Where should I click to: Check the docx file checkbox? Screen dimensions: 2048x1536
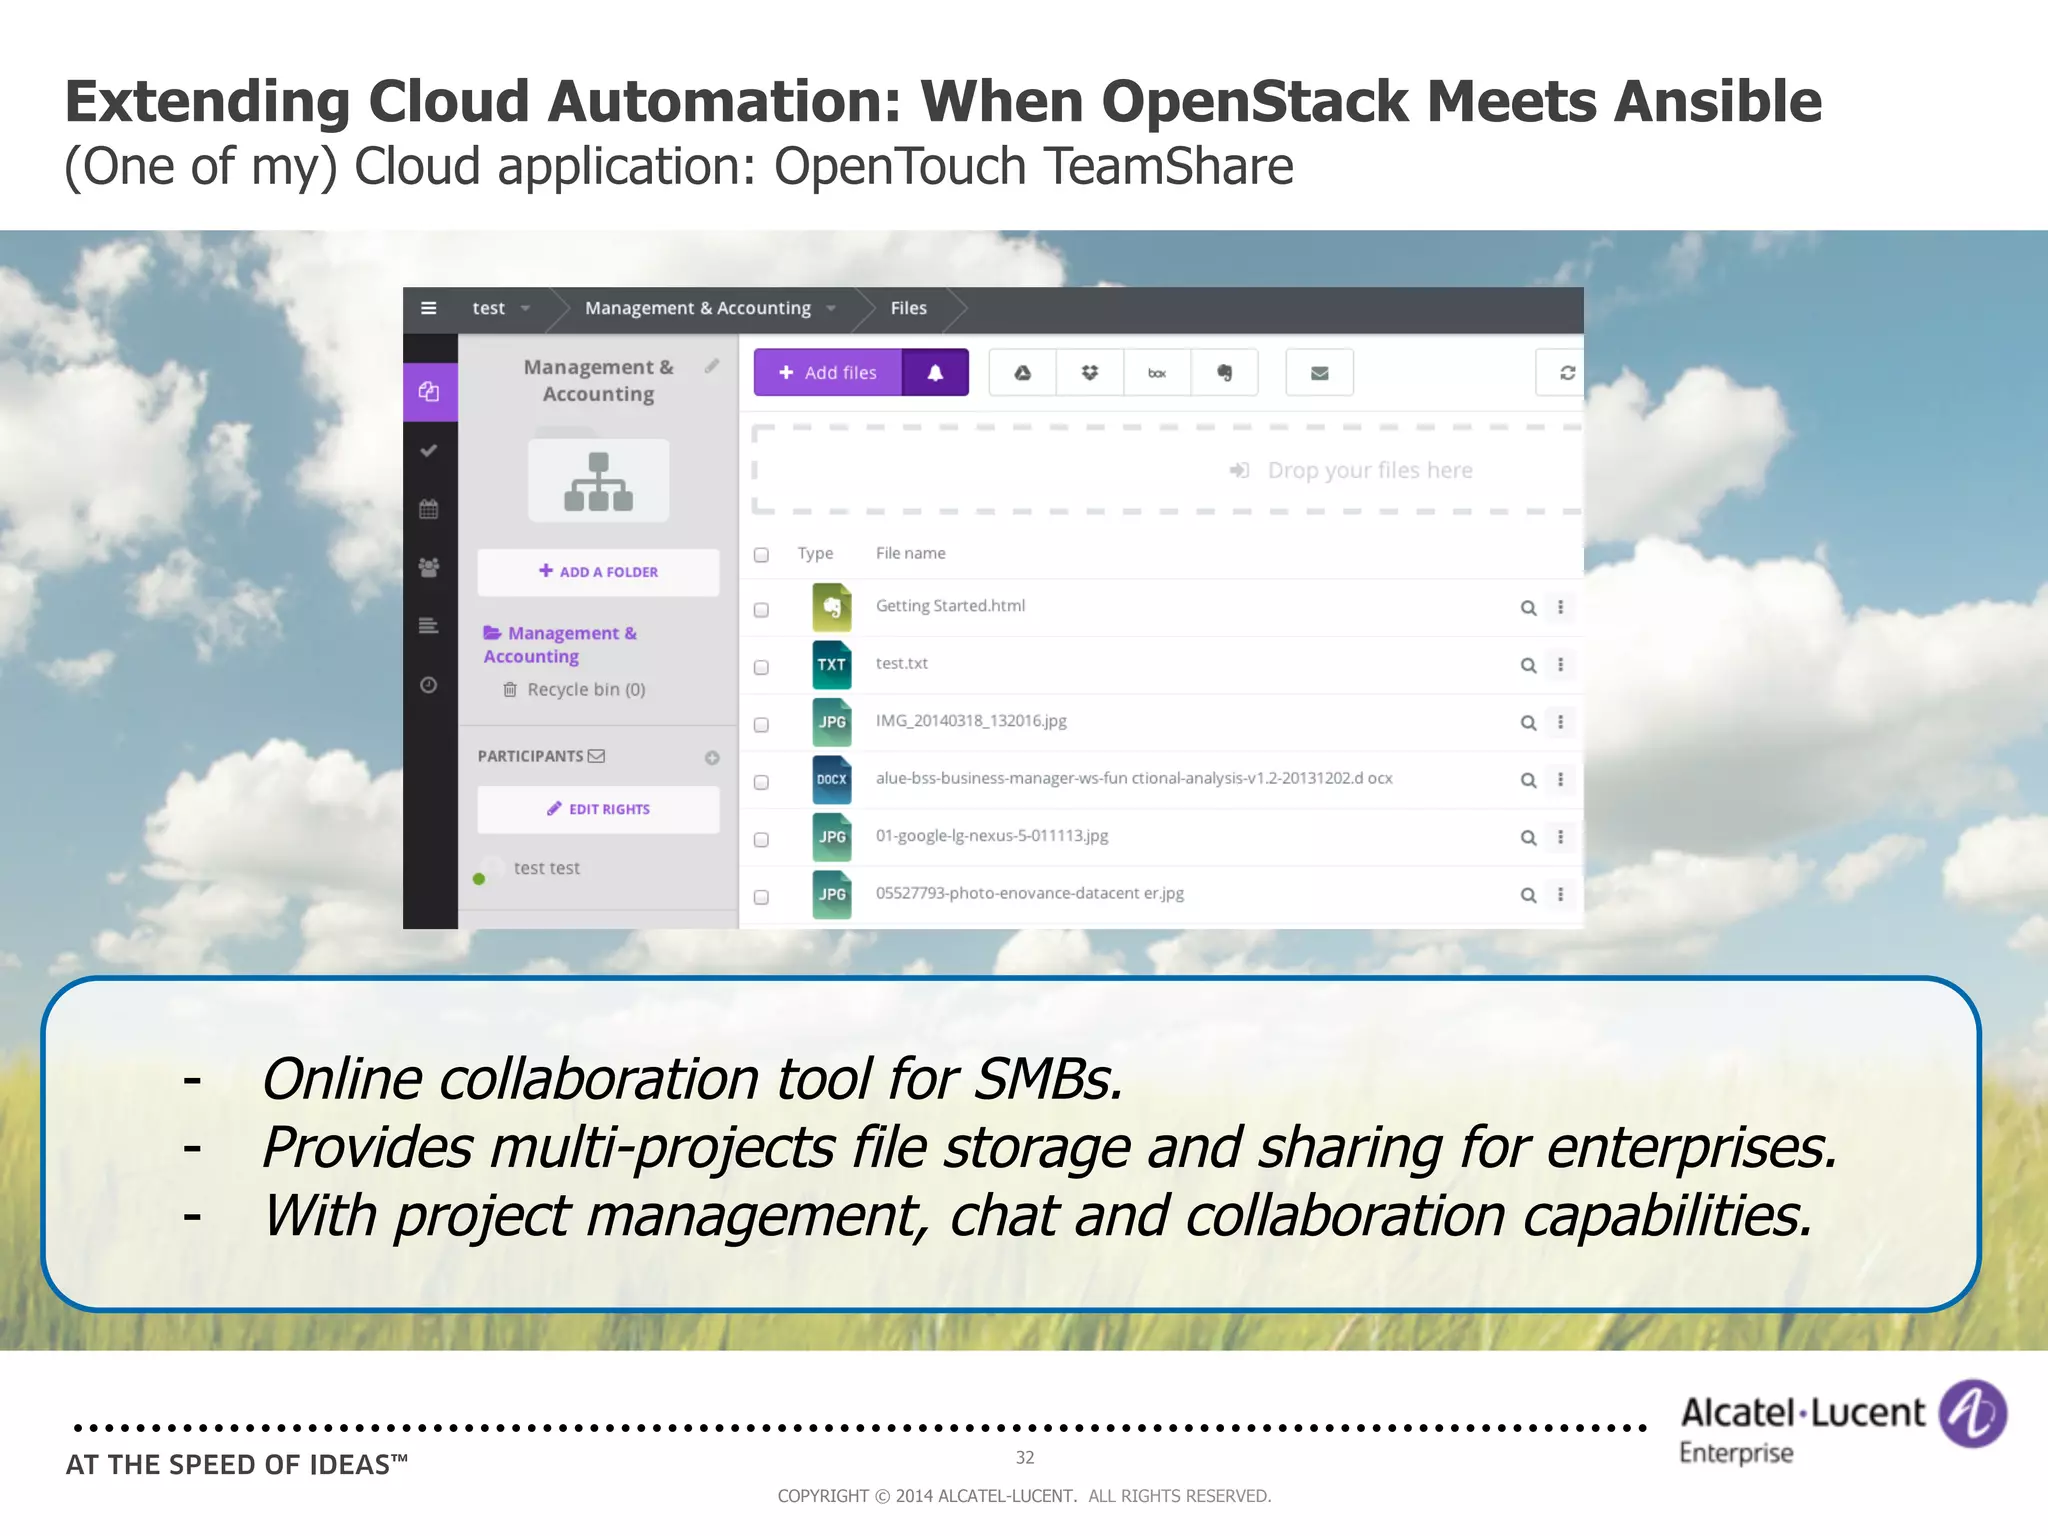(761, 782)
